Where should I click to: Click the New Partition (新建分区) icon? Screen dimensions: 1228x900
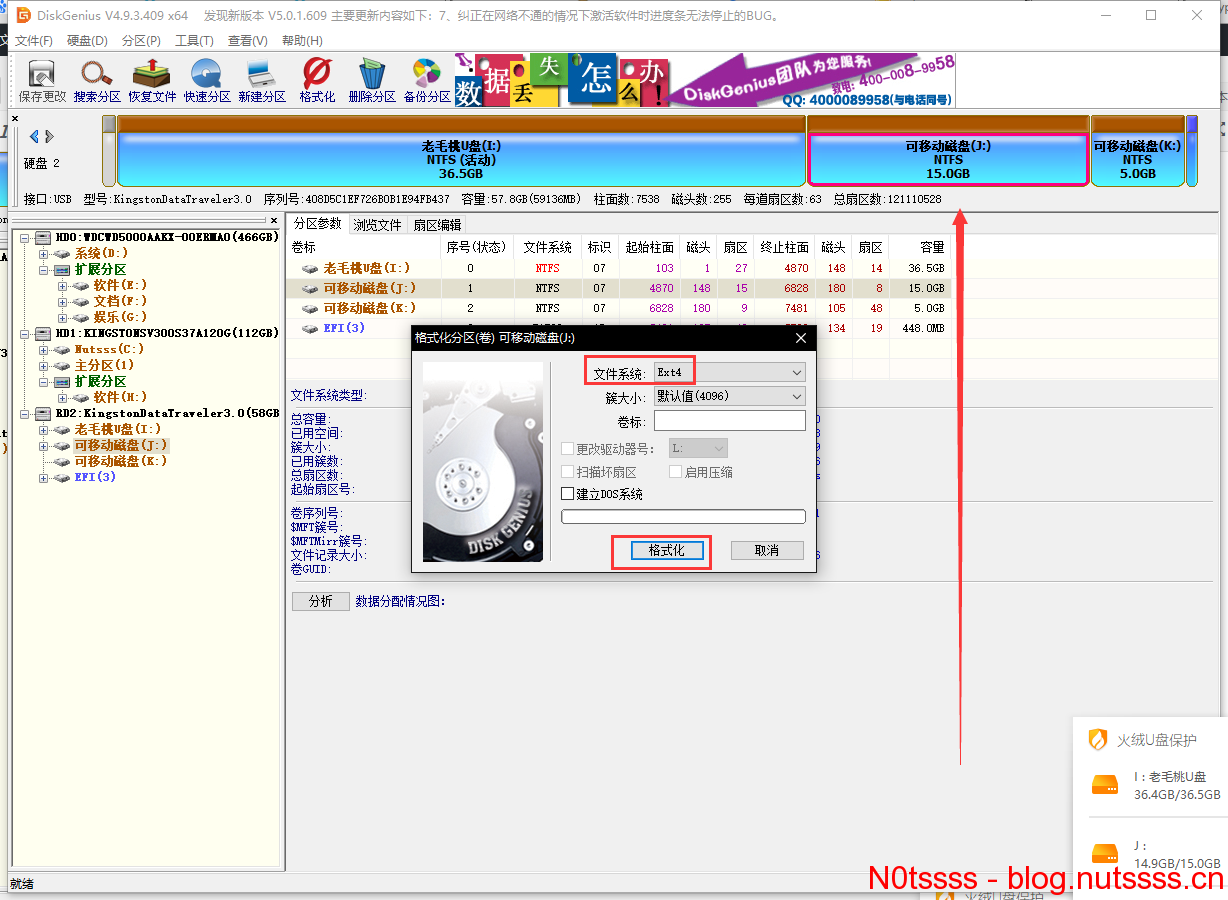262,81
